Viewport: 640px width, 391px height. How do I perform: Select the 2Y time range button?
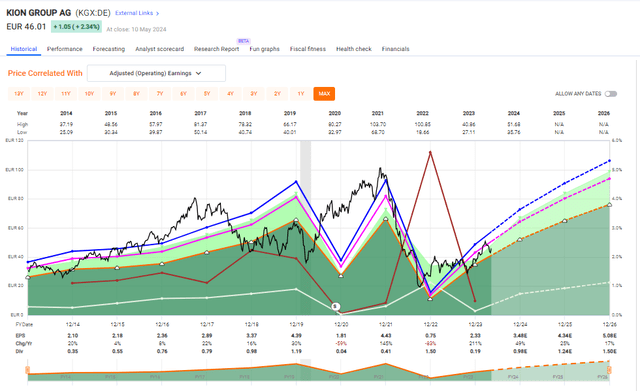[x=277, y=94]
